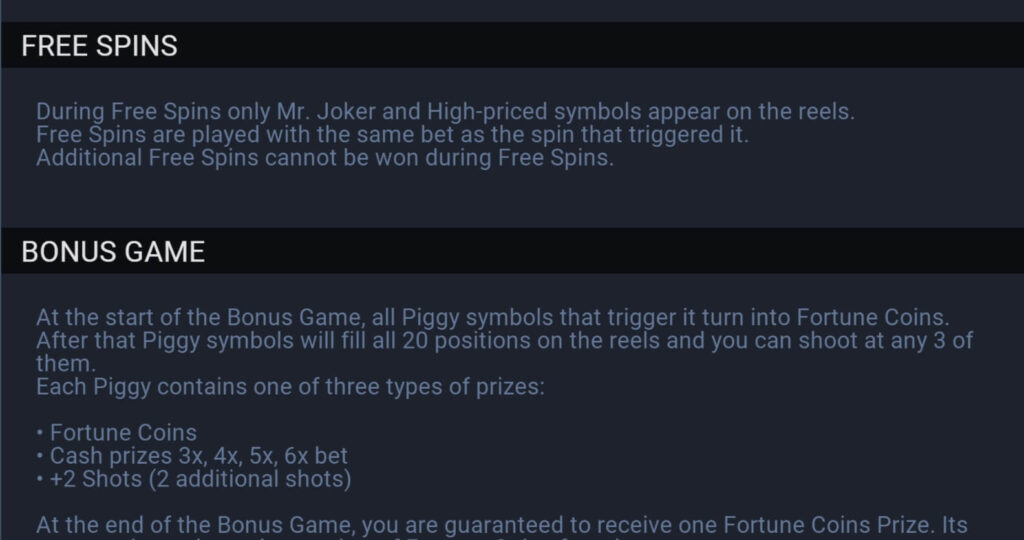1024x540 pixels.
Task: Click the FREE SPINS section heading
Action: pos(99,46)
